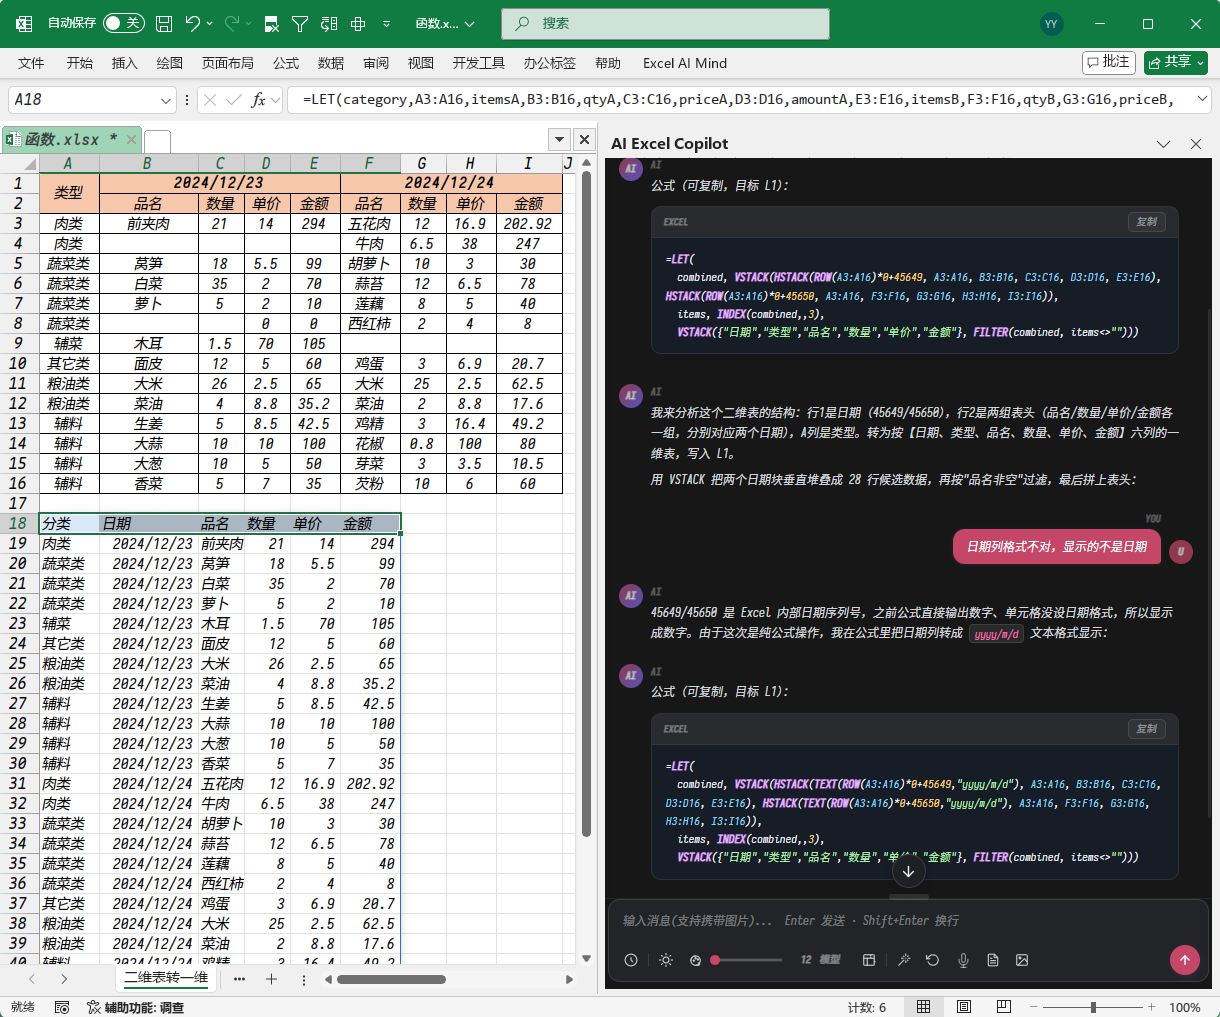The height and width of the screenshot is (1017, 1220).
Task: Click the table layout icon in Copilot toolbar
Action: 869,960
